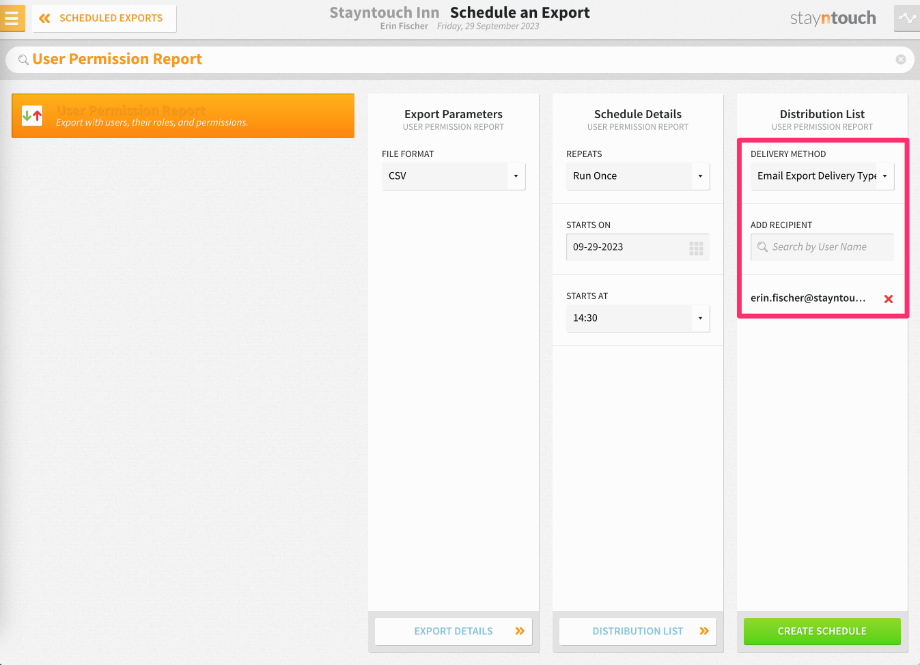Open the File Format CSV dropdown
Screen dimensions: 920x665
[x=454, y=176]
